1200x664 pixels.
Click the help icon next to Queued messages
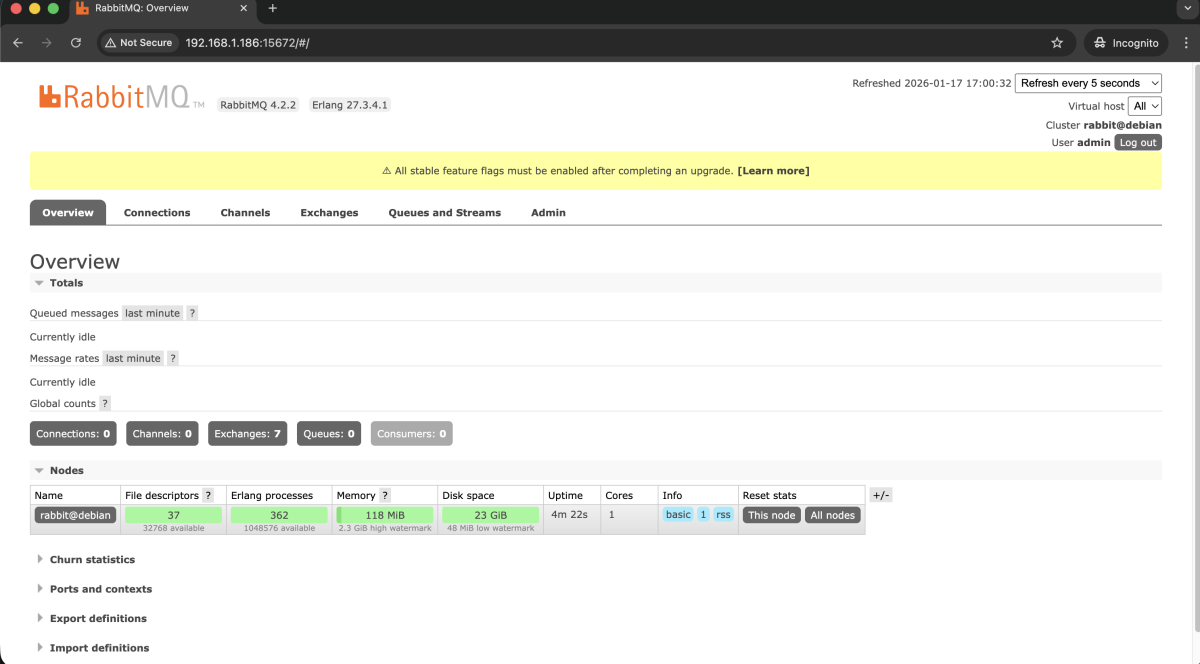(192, 313)
